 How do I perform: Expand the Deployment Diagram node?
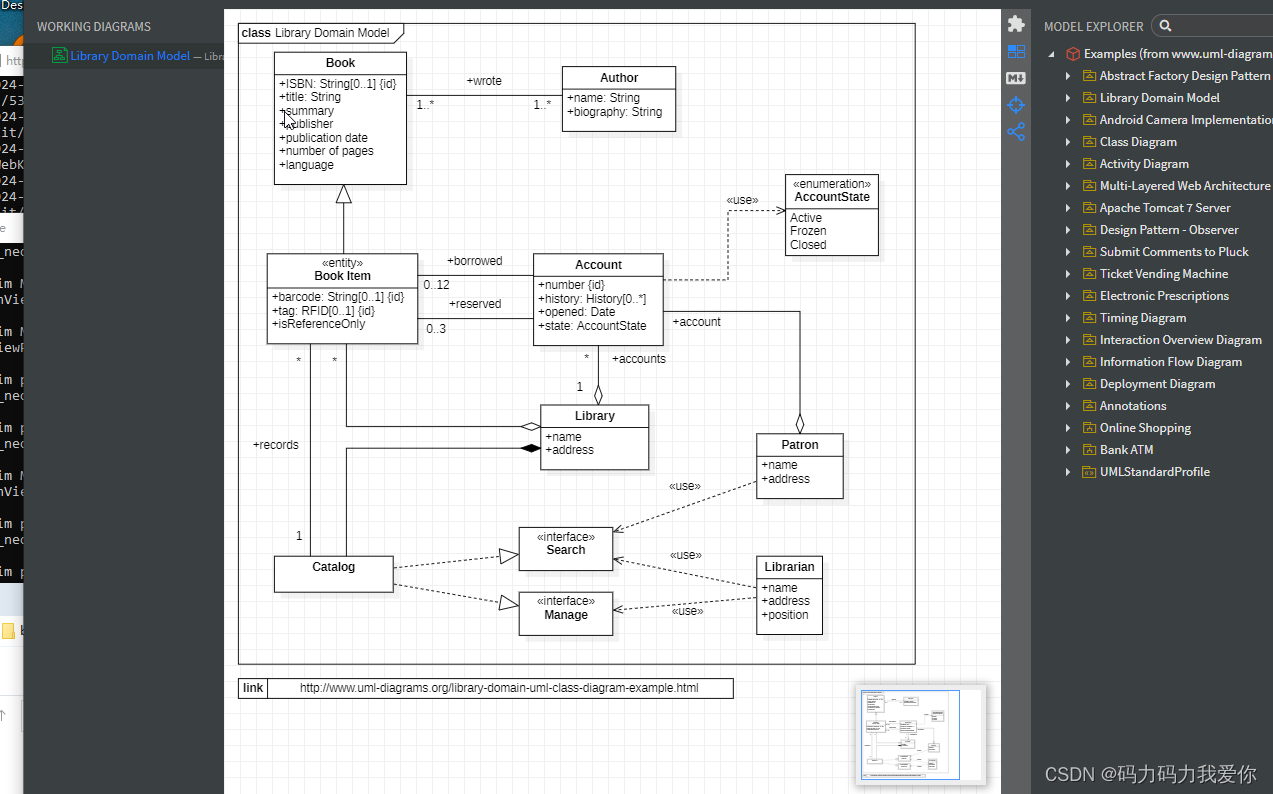coord(1068,384)
